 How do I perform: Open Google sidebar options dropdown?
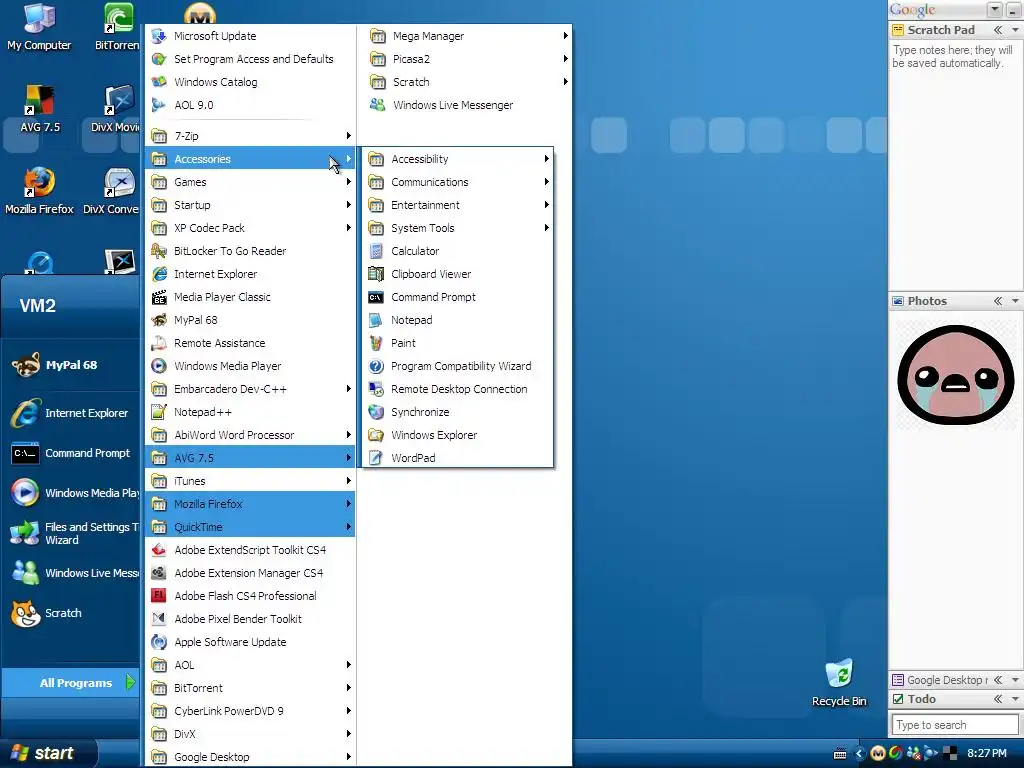pos(995,10)
